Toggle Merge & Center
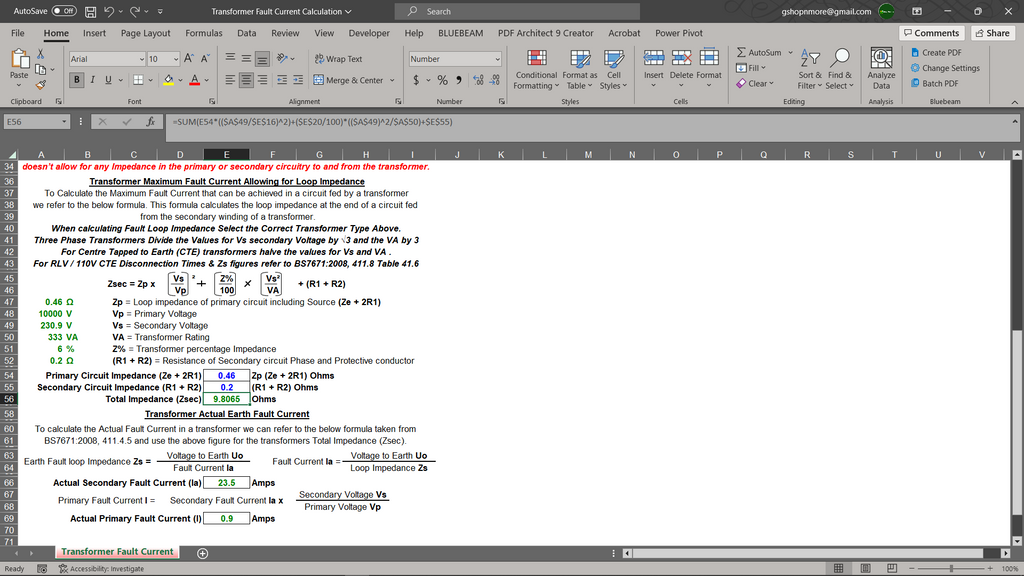The width and height of the screenshot is (1024, 576). (348, 80)
